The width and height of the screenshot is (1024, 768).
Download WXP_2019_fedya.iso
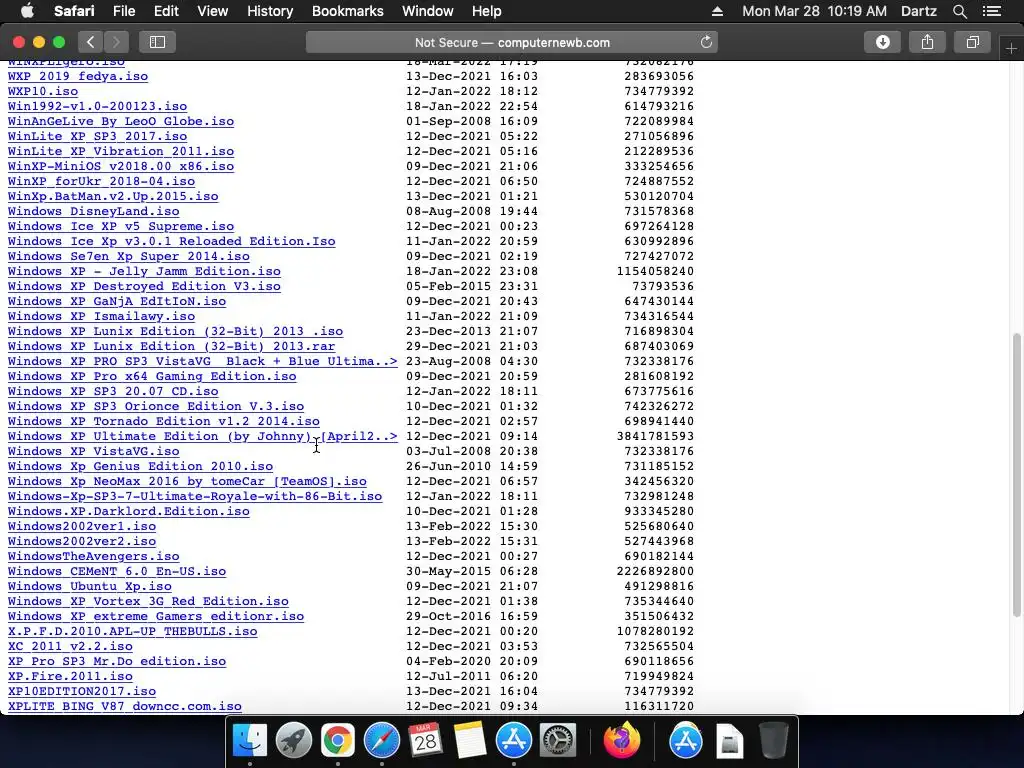tap(78, 76)
